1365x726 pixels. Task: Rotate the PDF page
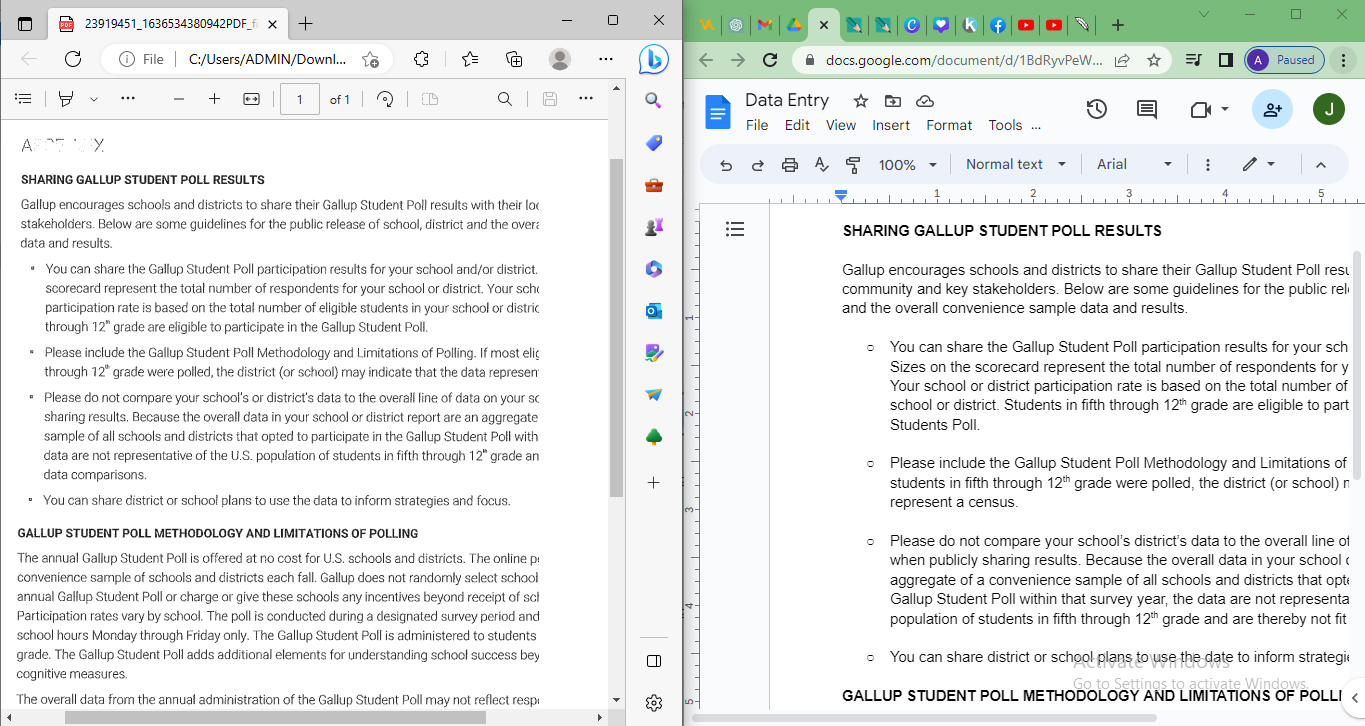click(385, 99)
